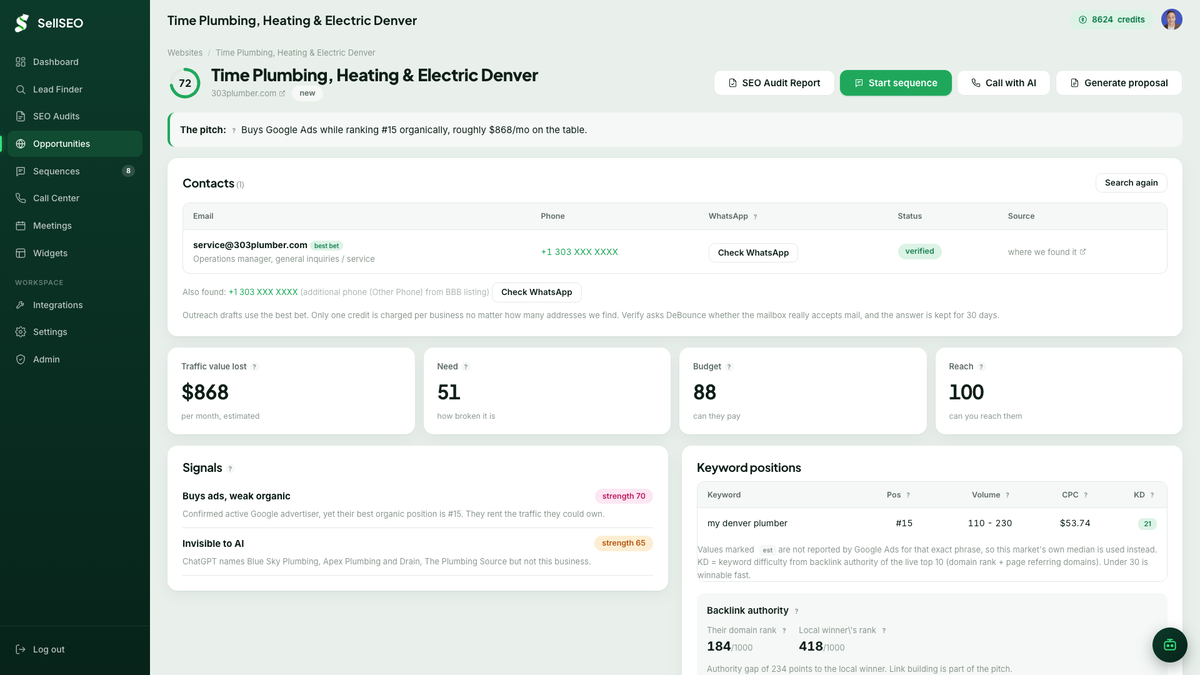Click help icon next to Reach
The width and height of the screenshot is (1200, 675).
click(x=981, y=367)
